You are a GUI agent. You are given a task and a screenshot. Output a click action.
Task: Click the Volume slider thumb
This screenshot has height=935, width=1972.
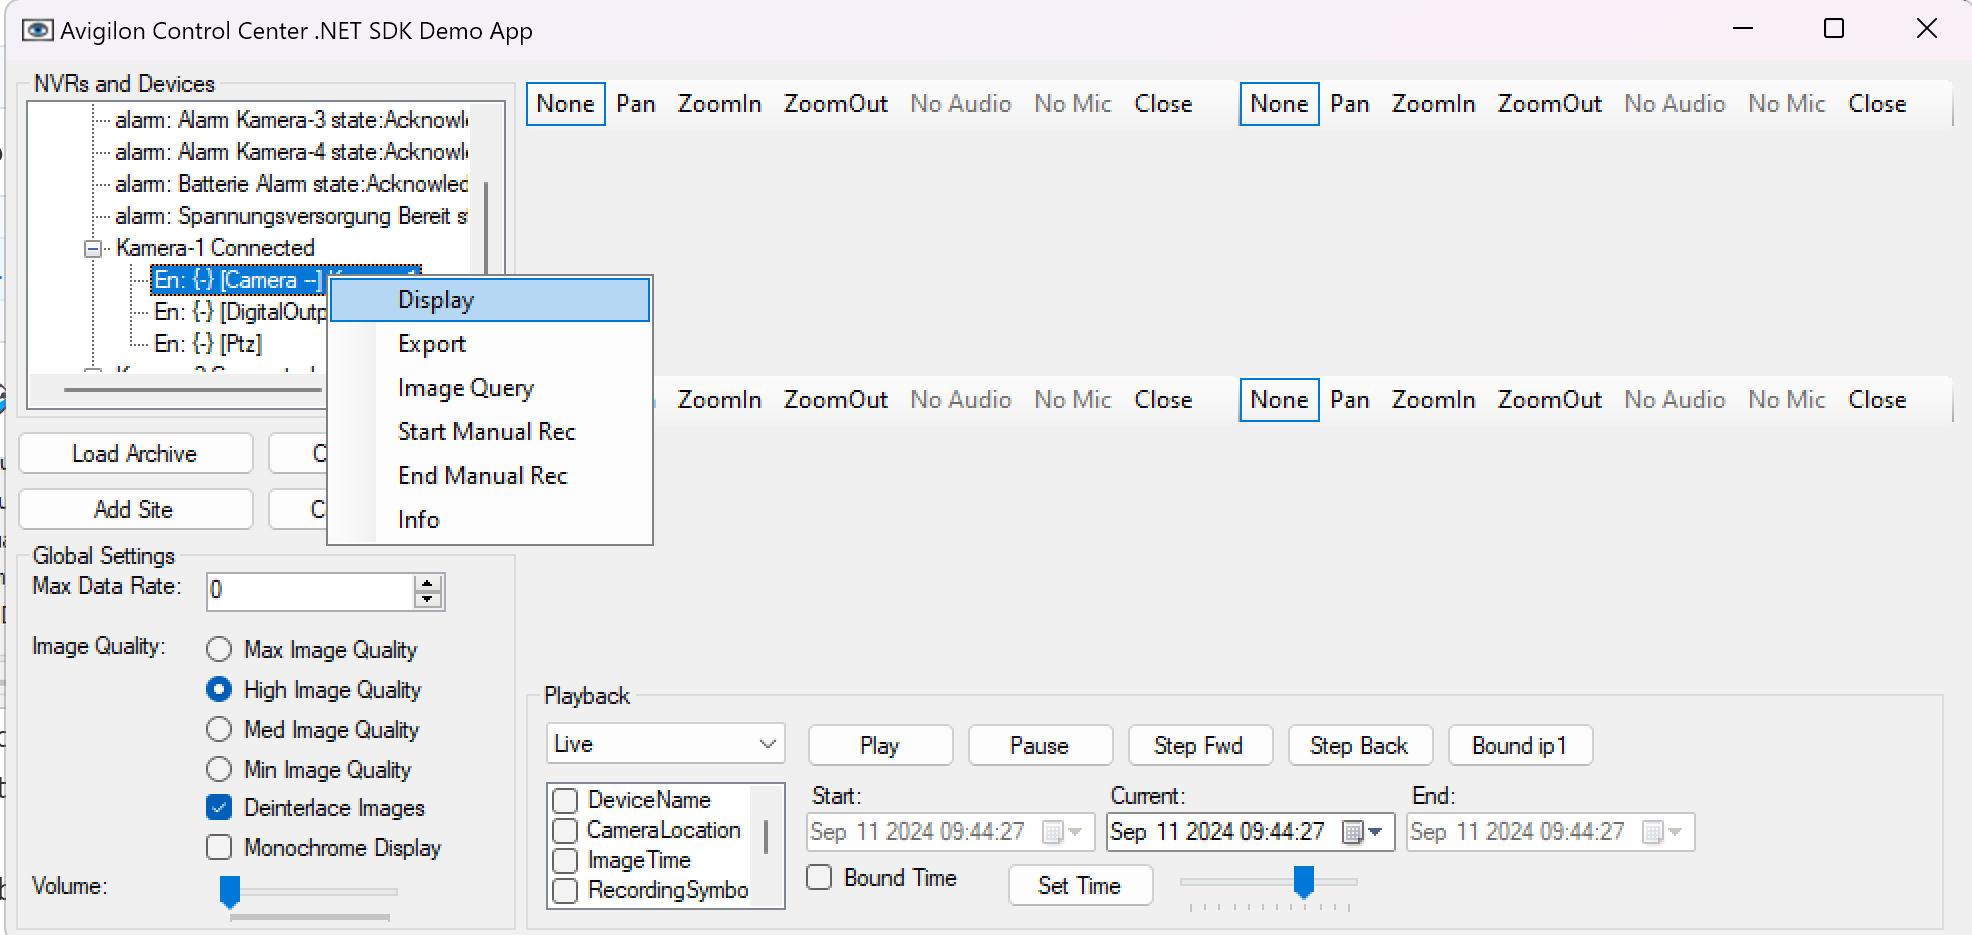tap(230, 891)
